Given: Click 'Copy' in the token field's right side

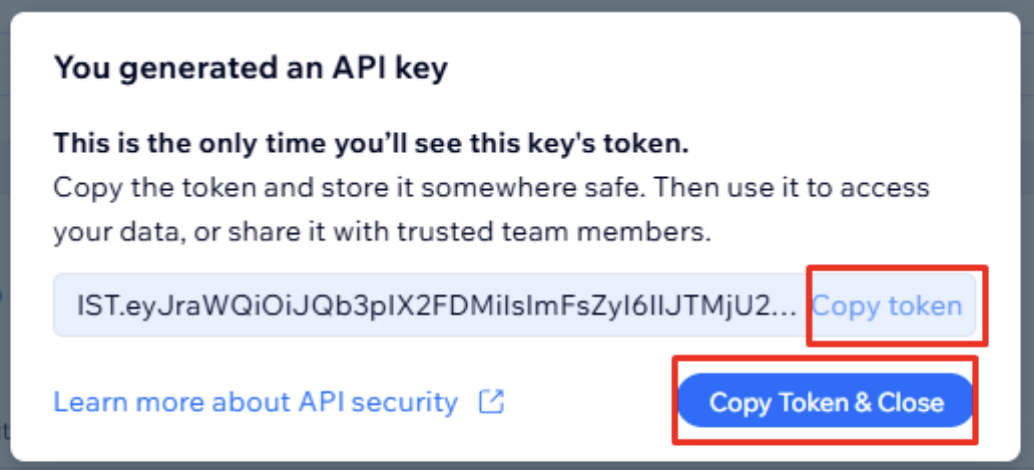Looking at the screenshot, I should click(x=846, y=307).
